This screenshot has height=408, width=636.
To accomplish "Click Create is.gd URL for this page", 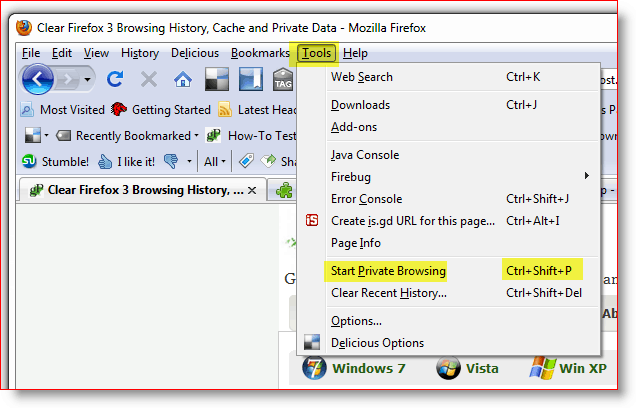I will (449, 221).
